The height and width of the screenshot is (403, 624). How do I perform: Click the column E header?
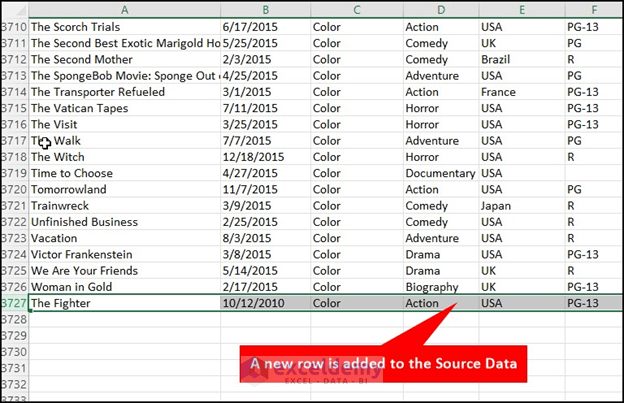(521, 9)
